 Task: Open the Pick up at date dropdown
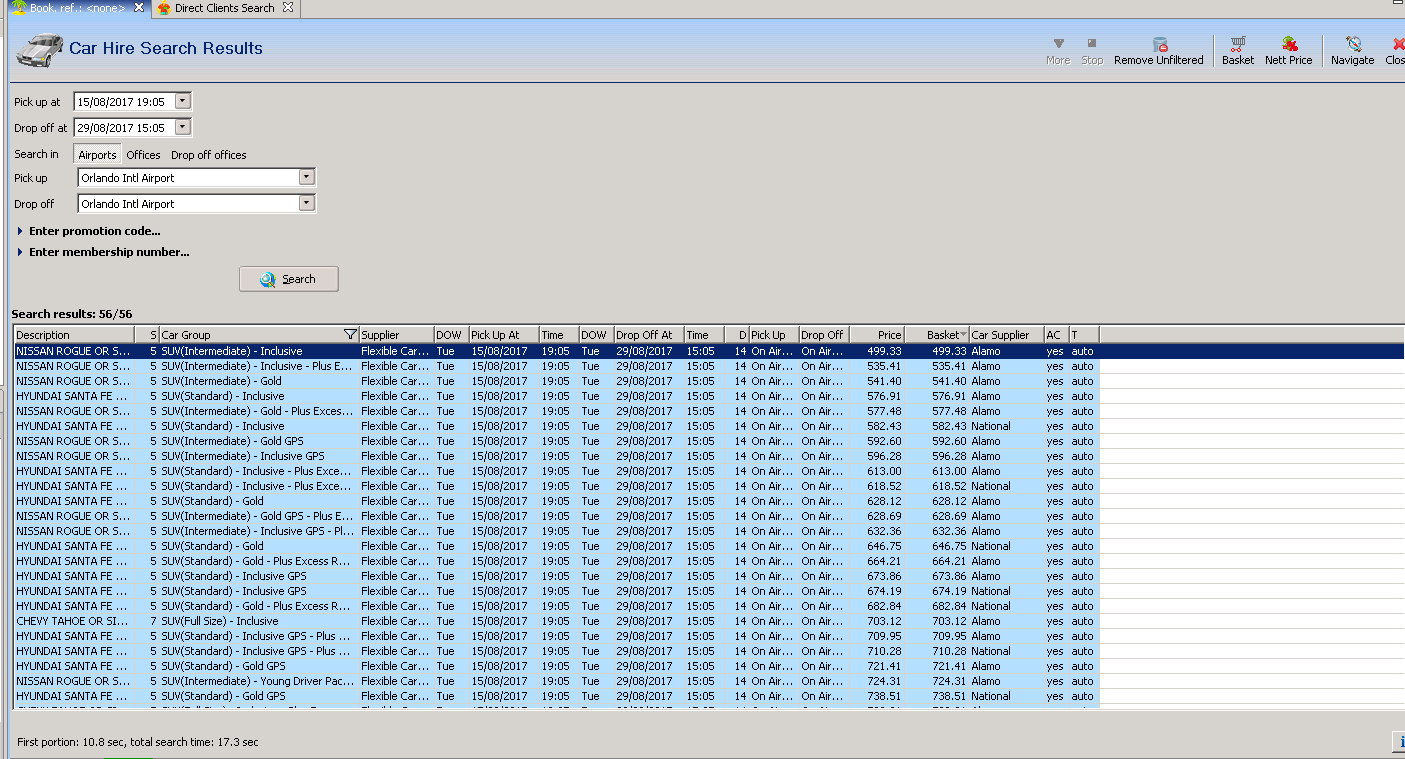click(x=182, y=101)
